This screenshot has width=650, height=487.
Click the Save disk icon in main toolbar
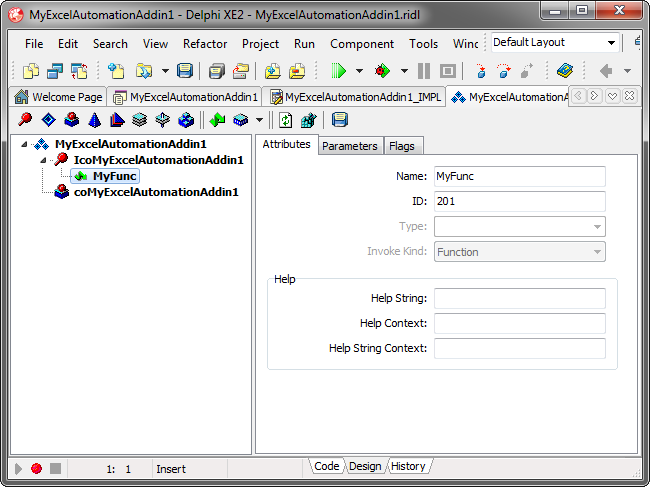pos(185,71)
